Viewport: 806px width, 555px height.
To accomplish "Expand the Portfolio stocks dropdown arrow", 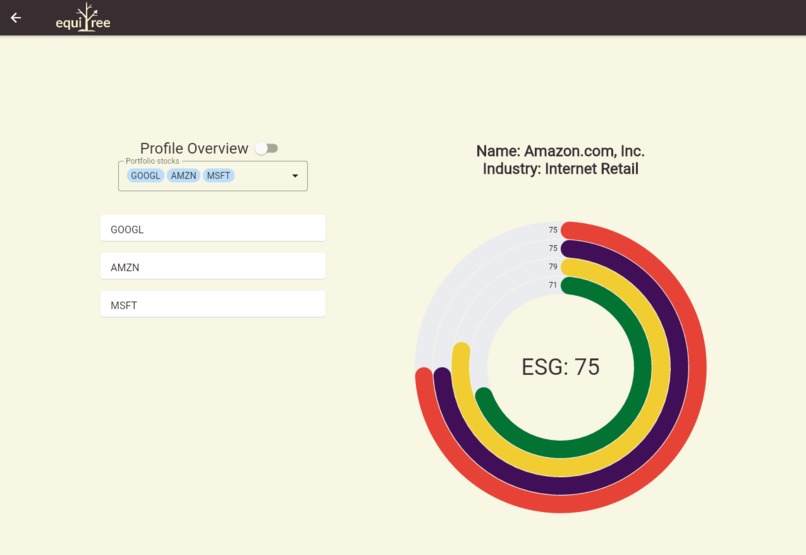I will coord(295,176).
